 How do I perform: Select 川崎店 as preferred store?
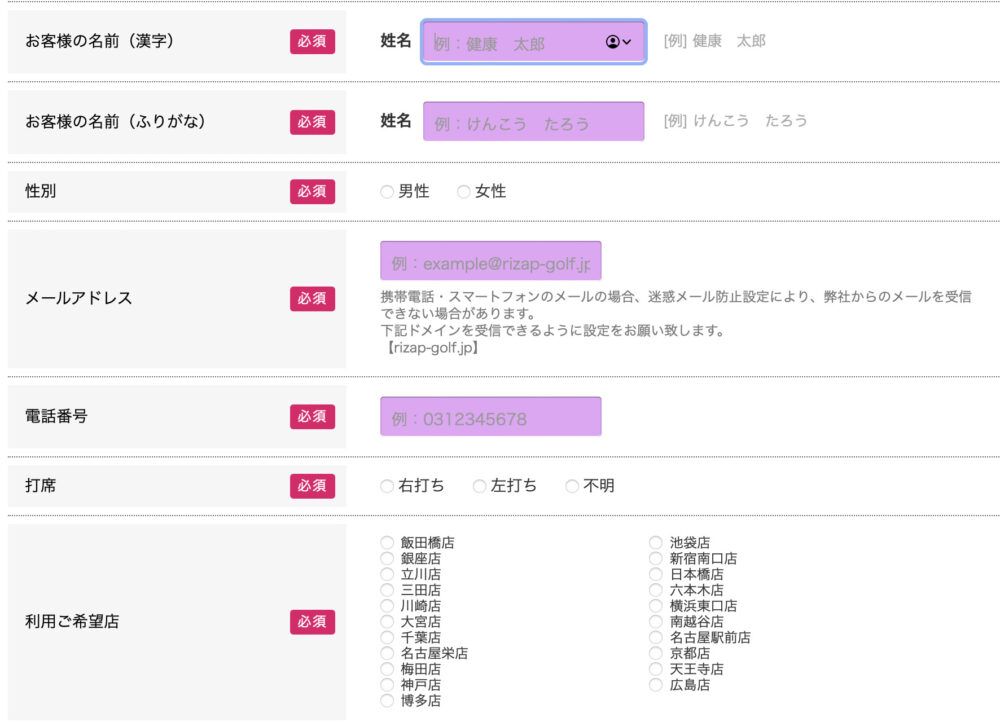coord(386,606)
